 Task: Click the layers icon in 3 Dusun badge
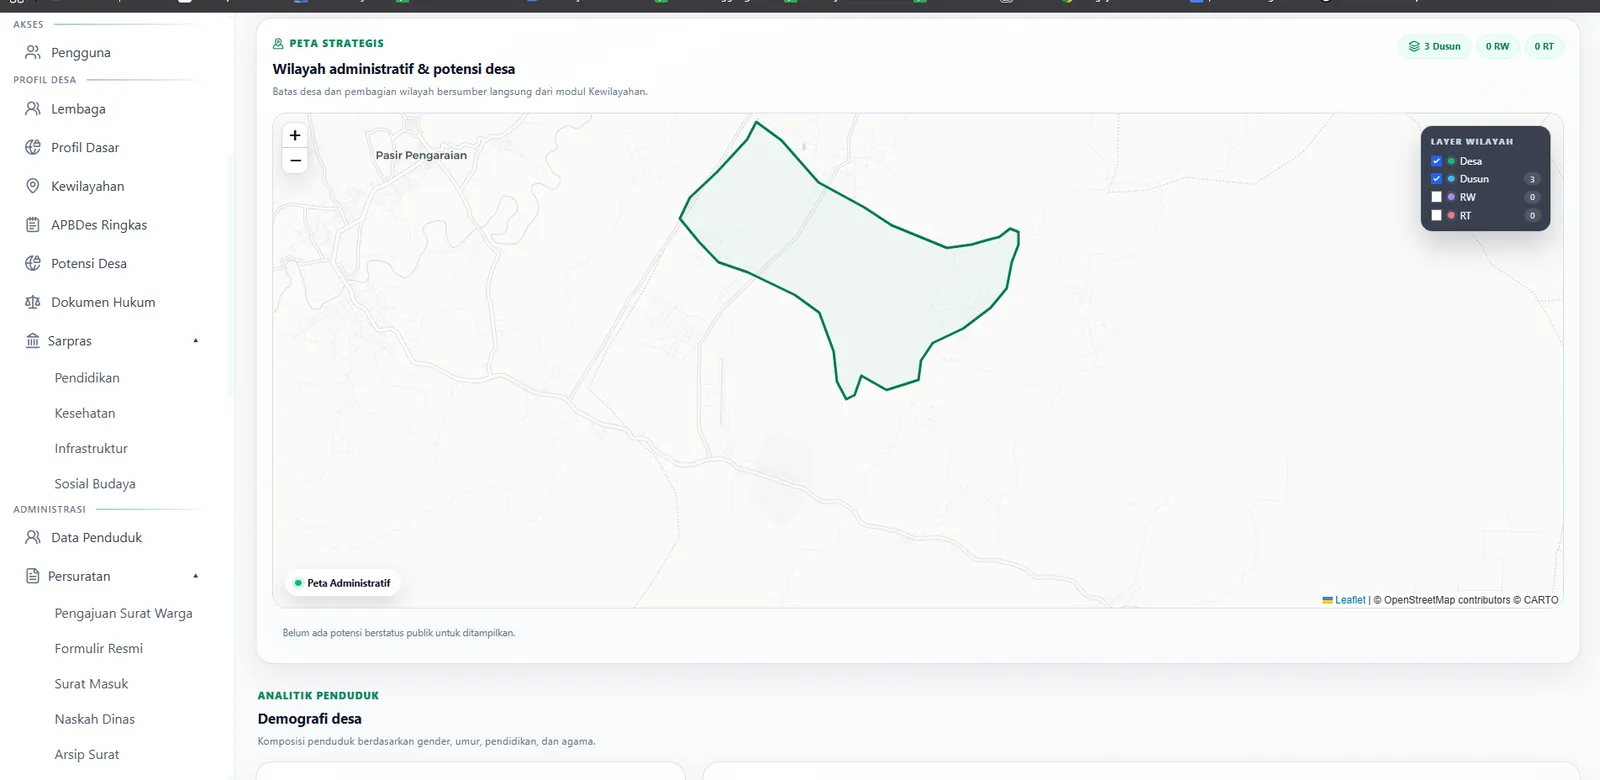(1414, 46)
